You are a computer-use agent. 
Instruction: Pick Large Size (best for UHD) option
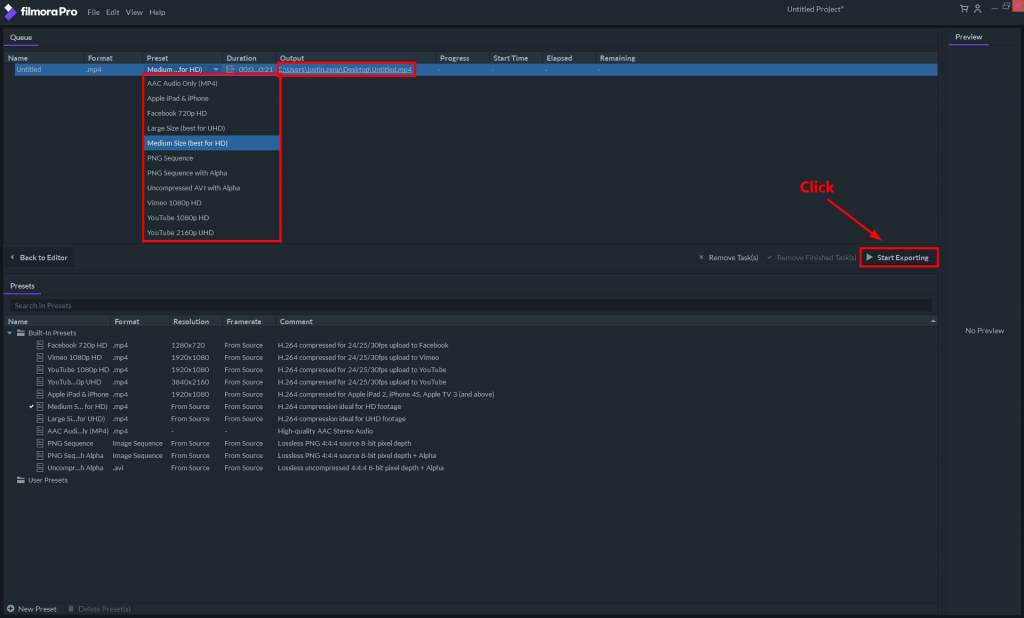[212, 129]
